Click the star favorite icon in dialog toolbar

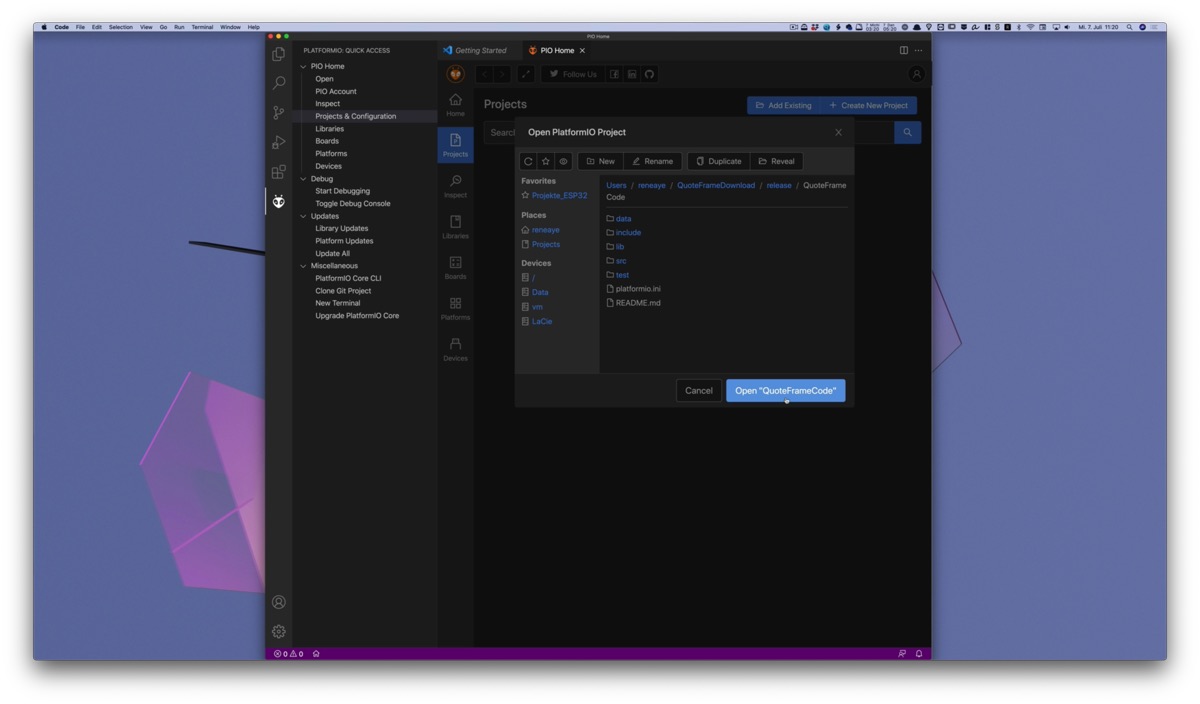click(x=546, y=161)
